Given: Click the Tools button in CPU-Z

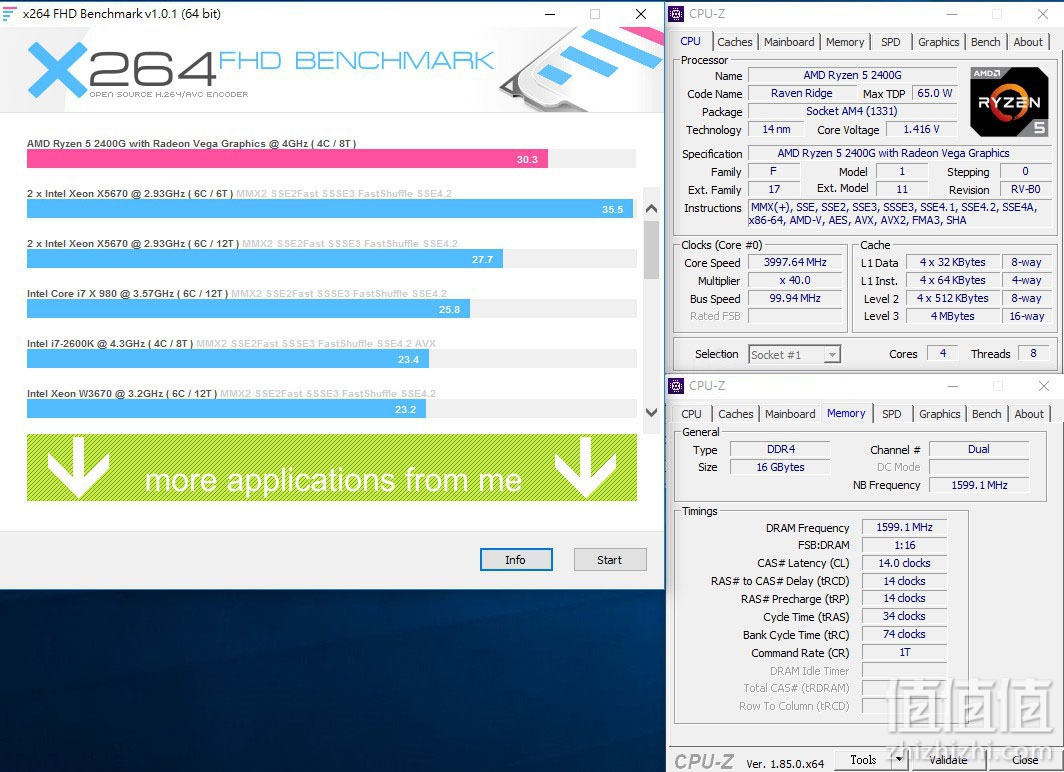Looking at the screenshot, I should click(x=862, y=760).
